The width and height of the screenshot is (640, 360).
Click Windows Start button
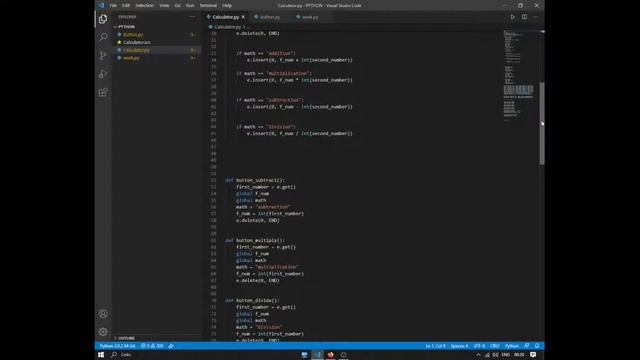pyautogui.click(x=101, y=355)
